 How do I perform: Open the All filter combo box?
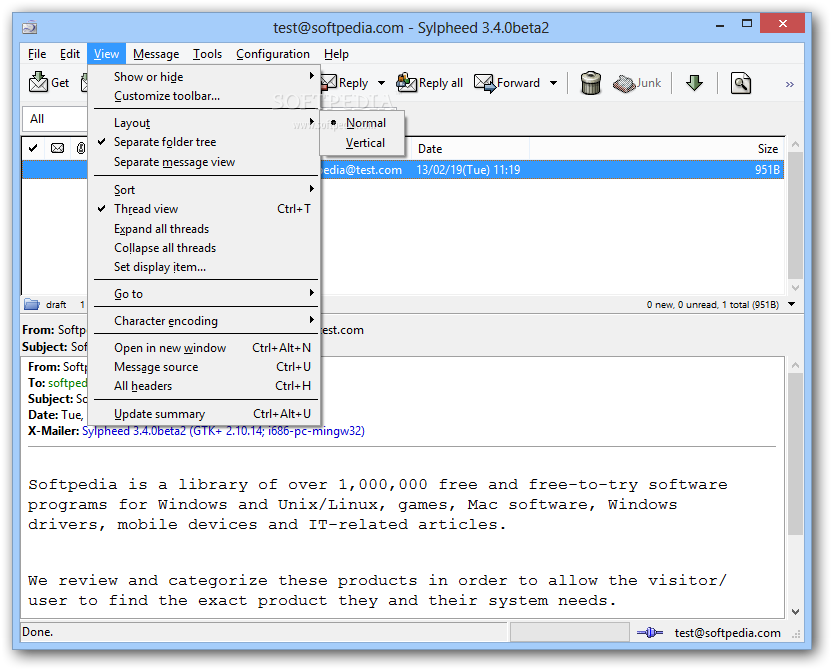pyautogui.click(x=55, y=119)
